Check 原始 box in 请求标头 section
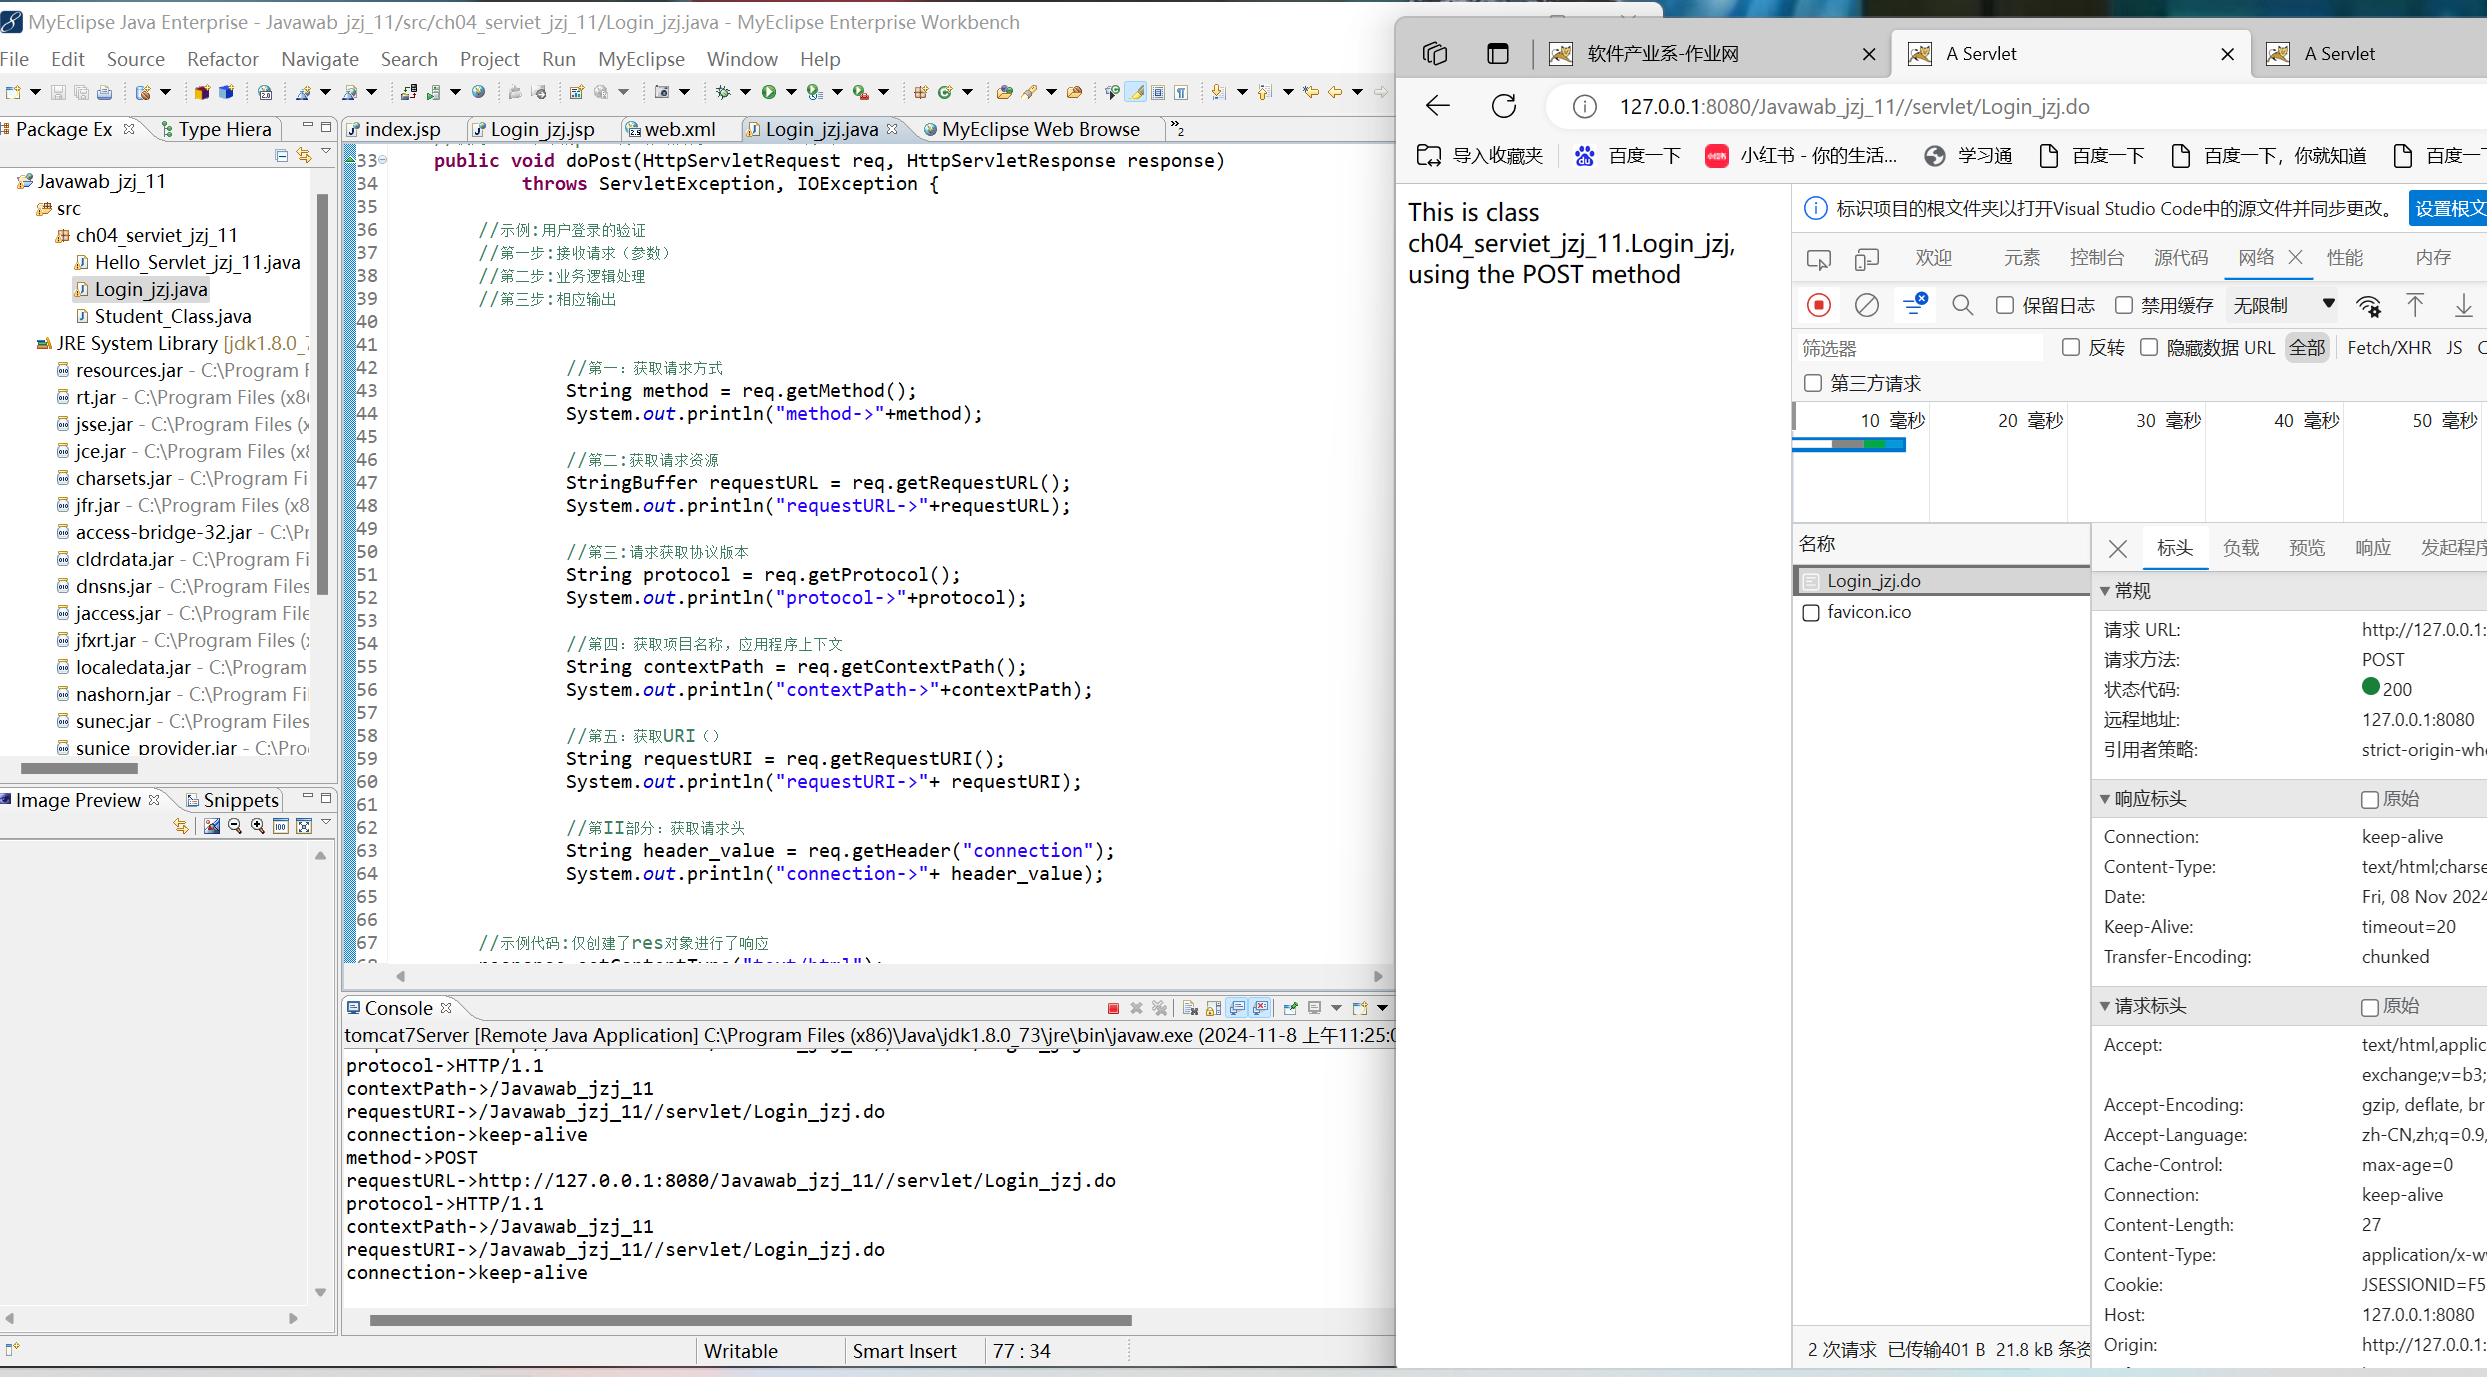The height and width of the screenshot is (1377, 2487). coord(2369,1007)
